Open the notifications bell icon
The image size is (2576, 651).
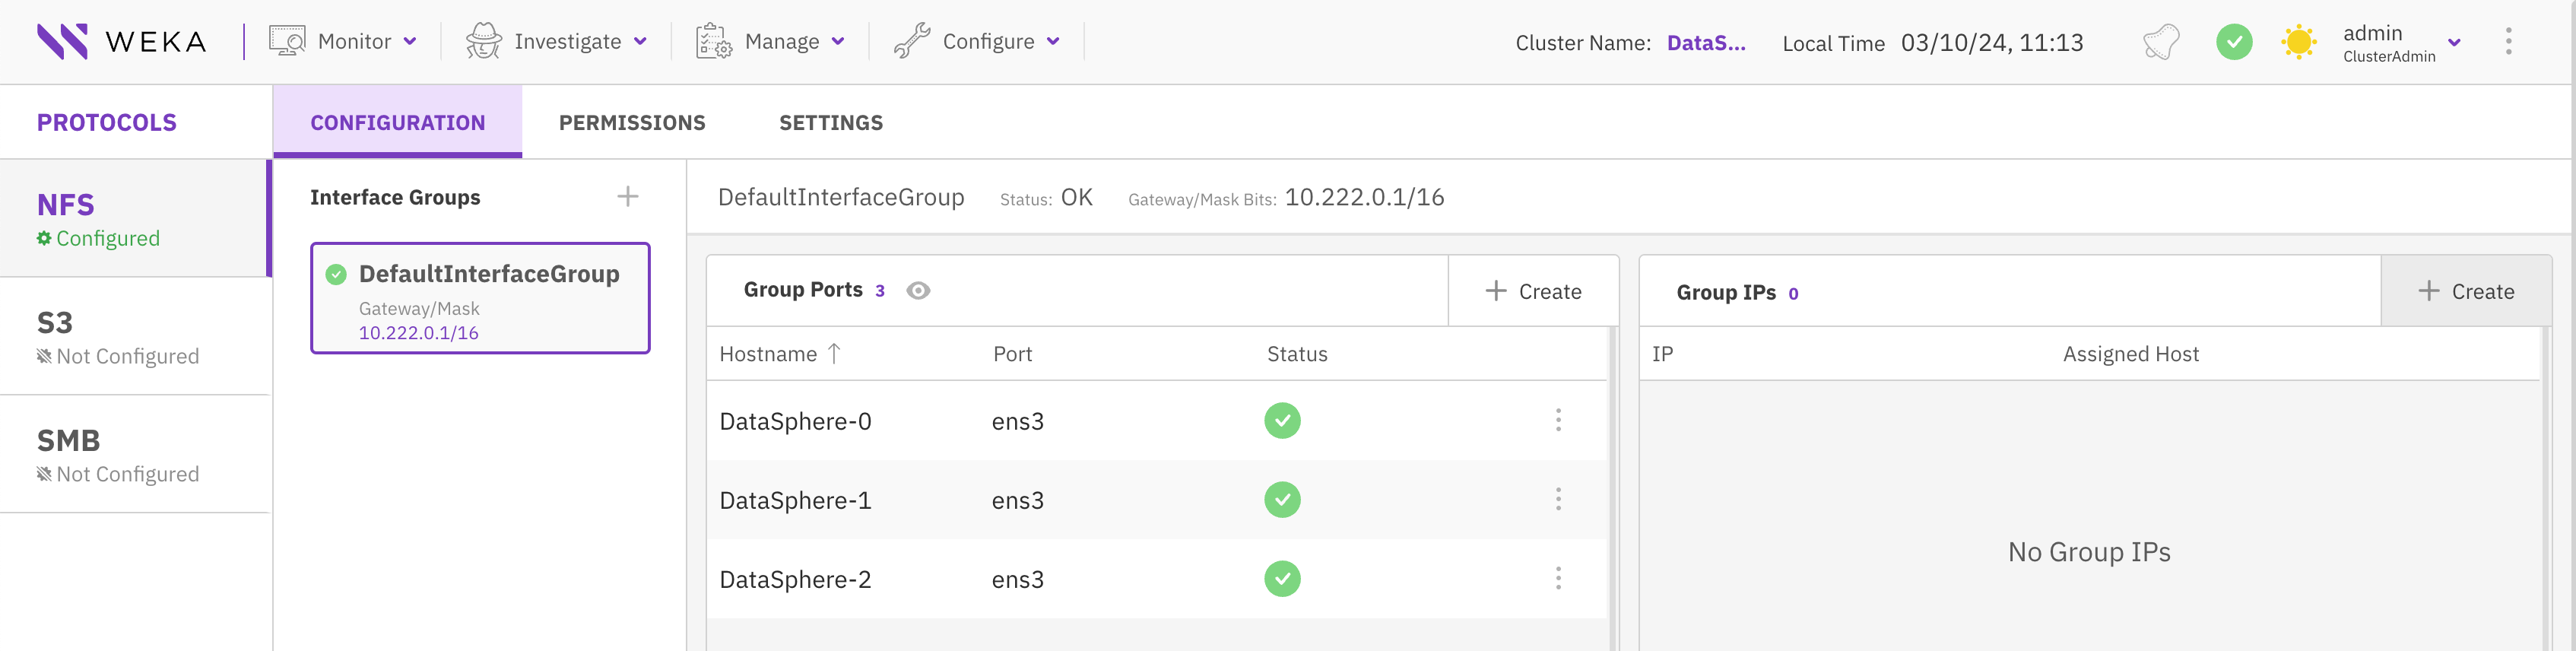pyautogui.click(x=2160, y=42)
